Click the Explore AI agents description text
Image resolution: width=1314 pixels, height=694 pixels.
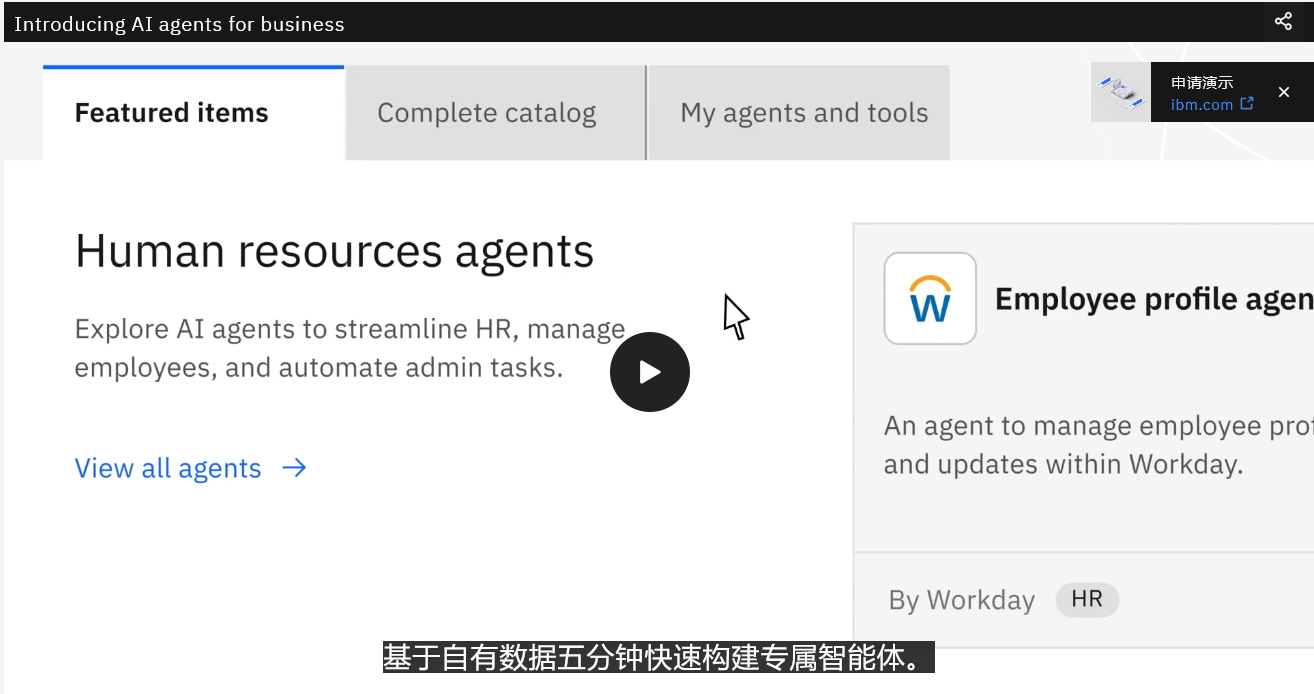(x=350, y=348)
